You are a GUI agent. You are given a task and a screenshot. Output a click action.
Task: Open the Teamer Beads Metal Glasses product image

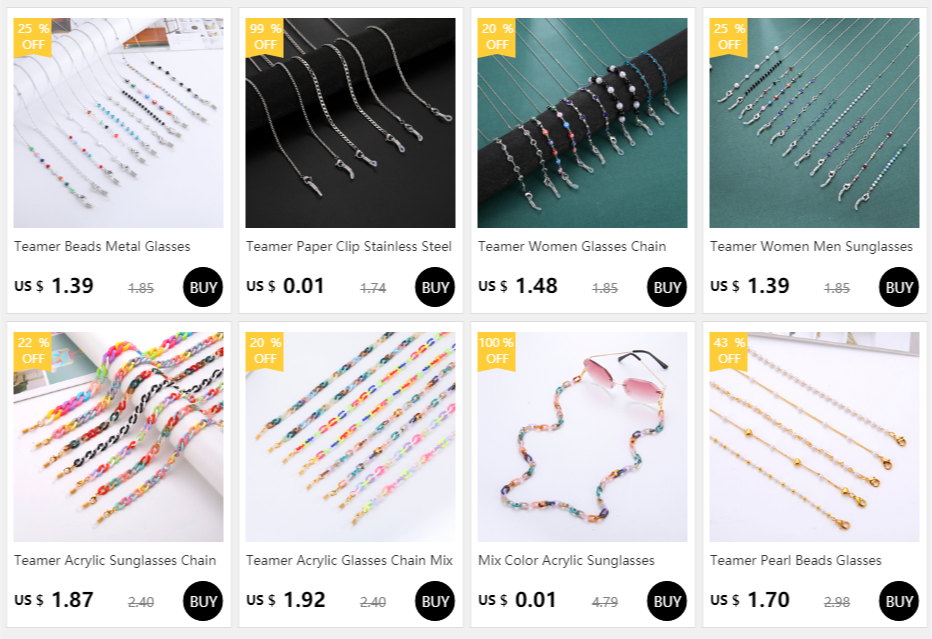pos(118,122)
